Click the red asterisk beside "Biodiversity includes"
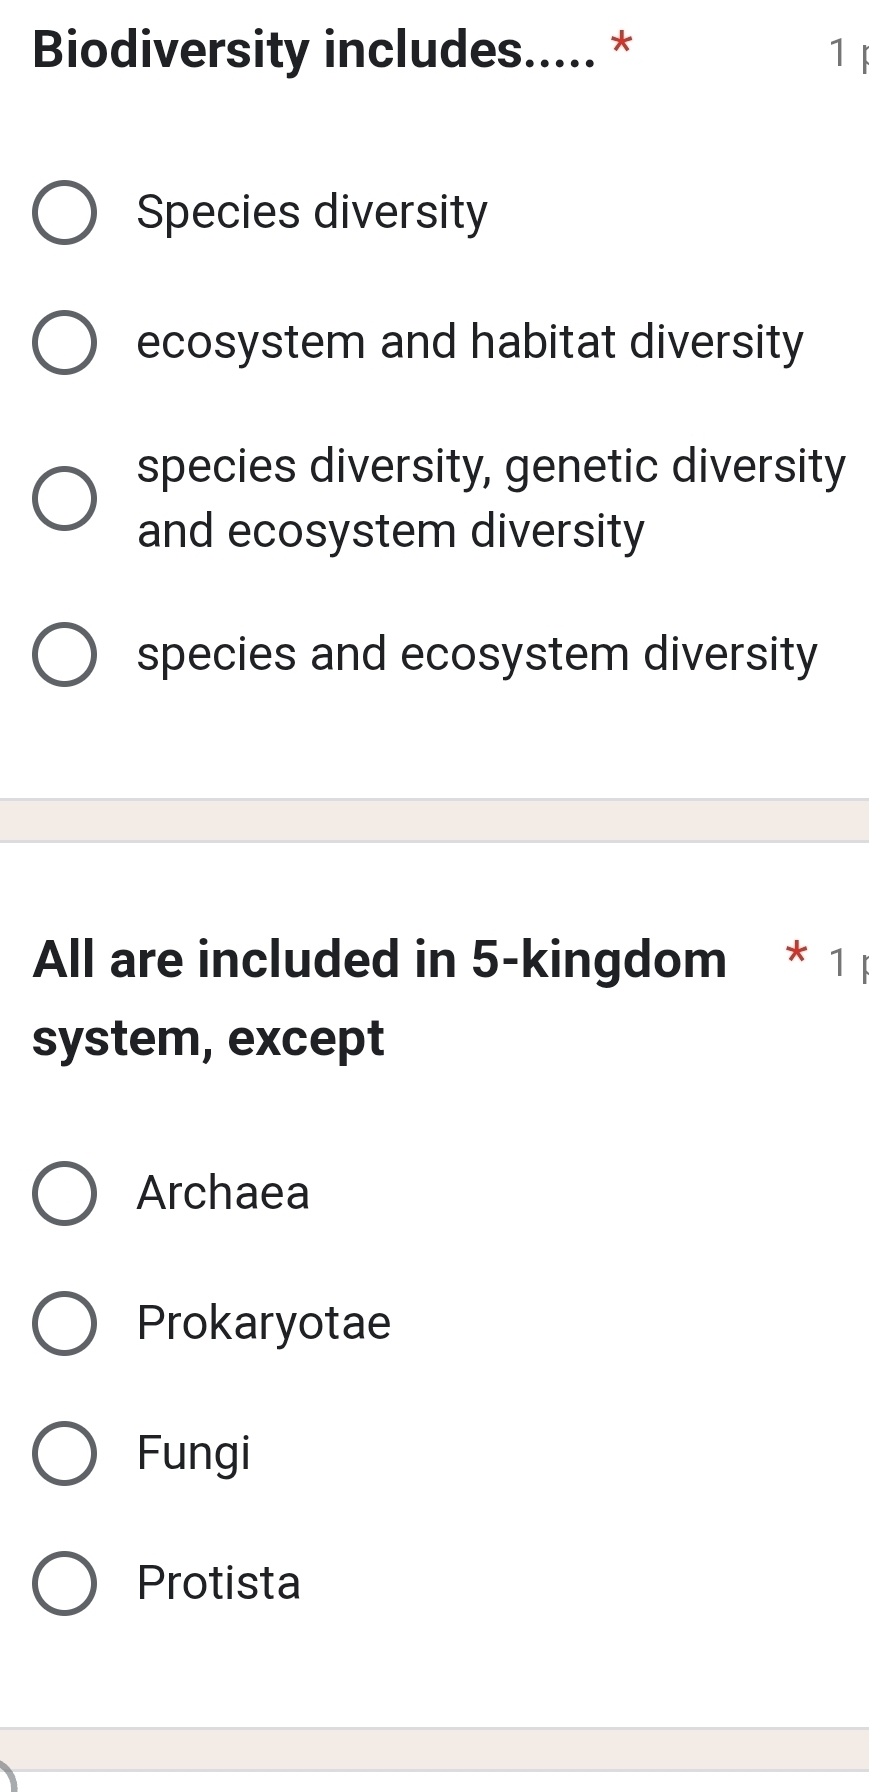This screenshot has width=869, height=1792. click(622, 44)
